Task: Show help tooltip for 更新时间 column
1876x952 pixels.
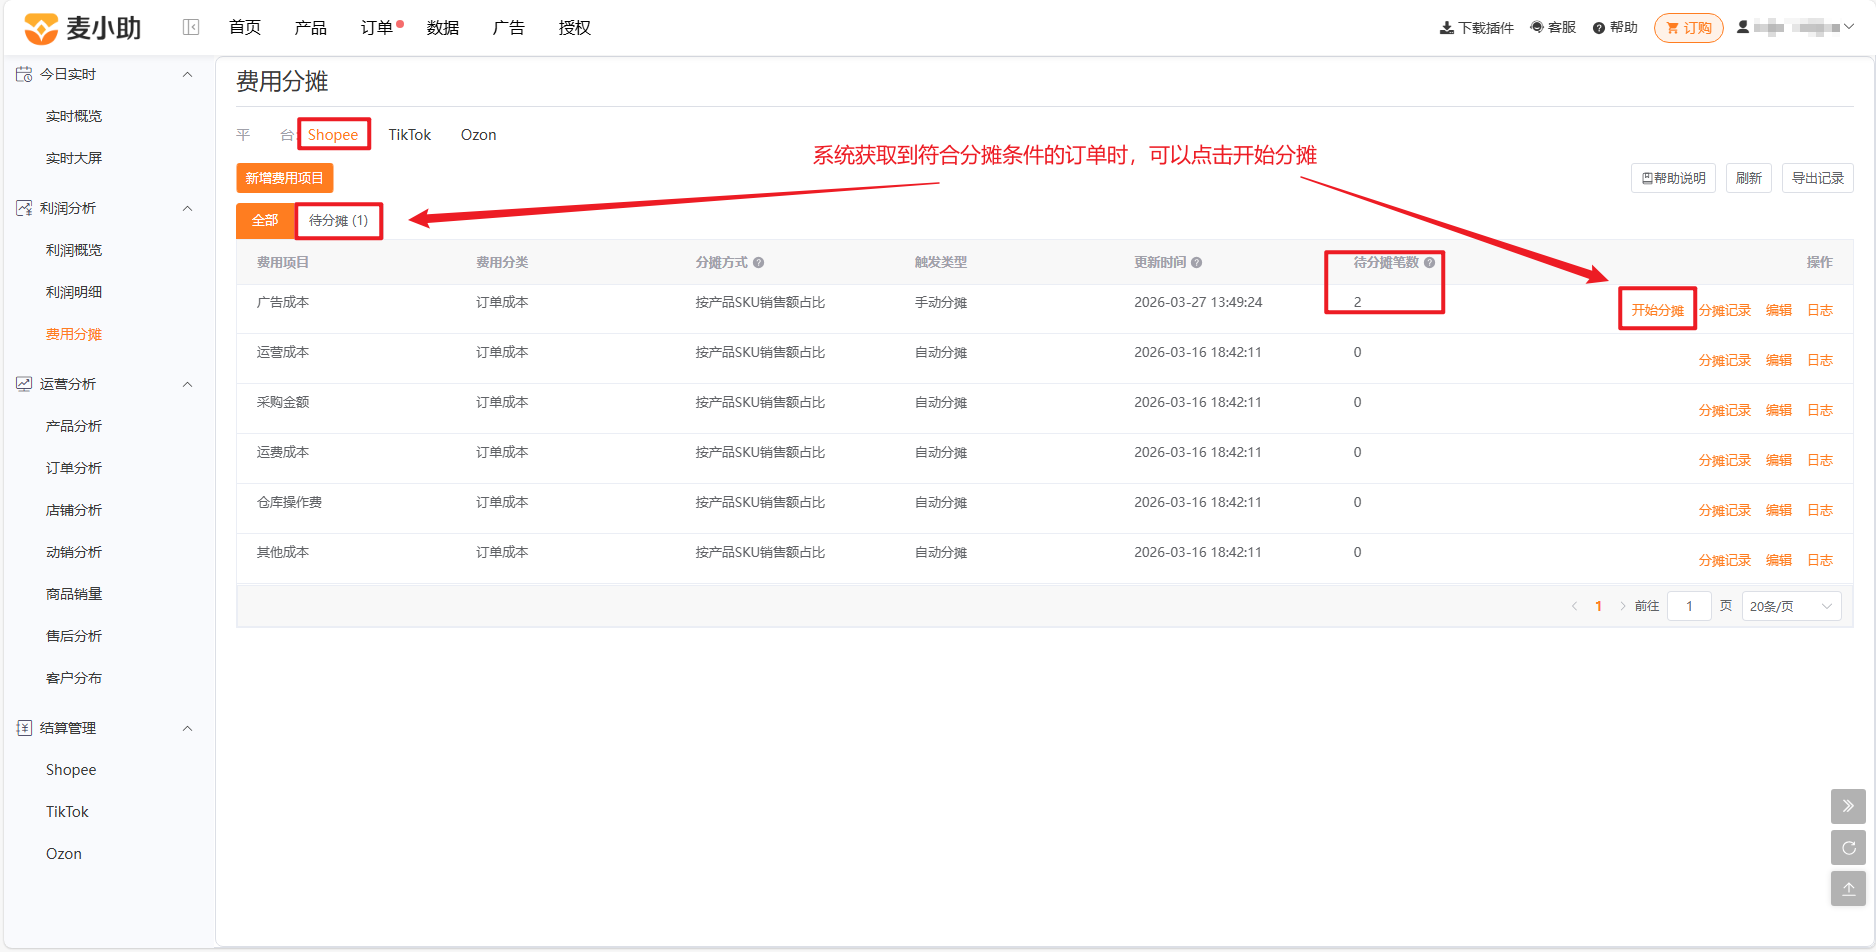Action: 1196,263
